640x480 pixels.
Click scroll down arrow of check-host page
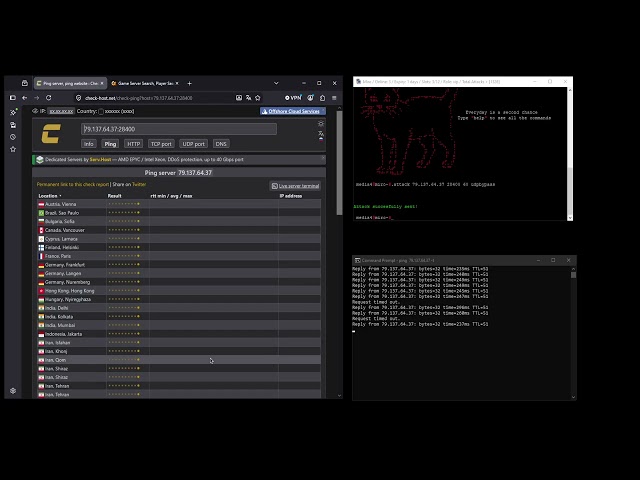[339, 395]
